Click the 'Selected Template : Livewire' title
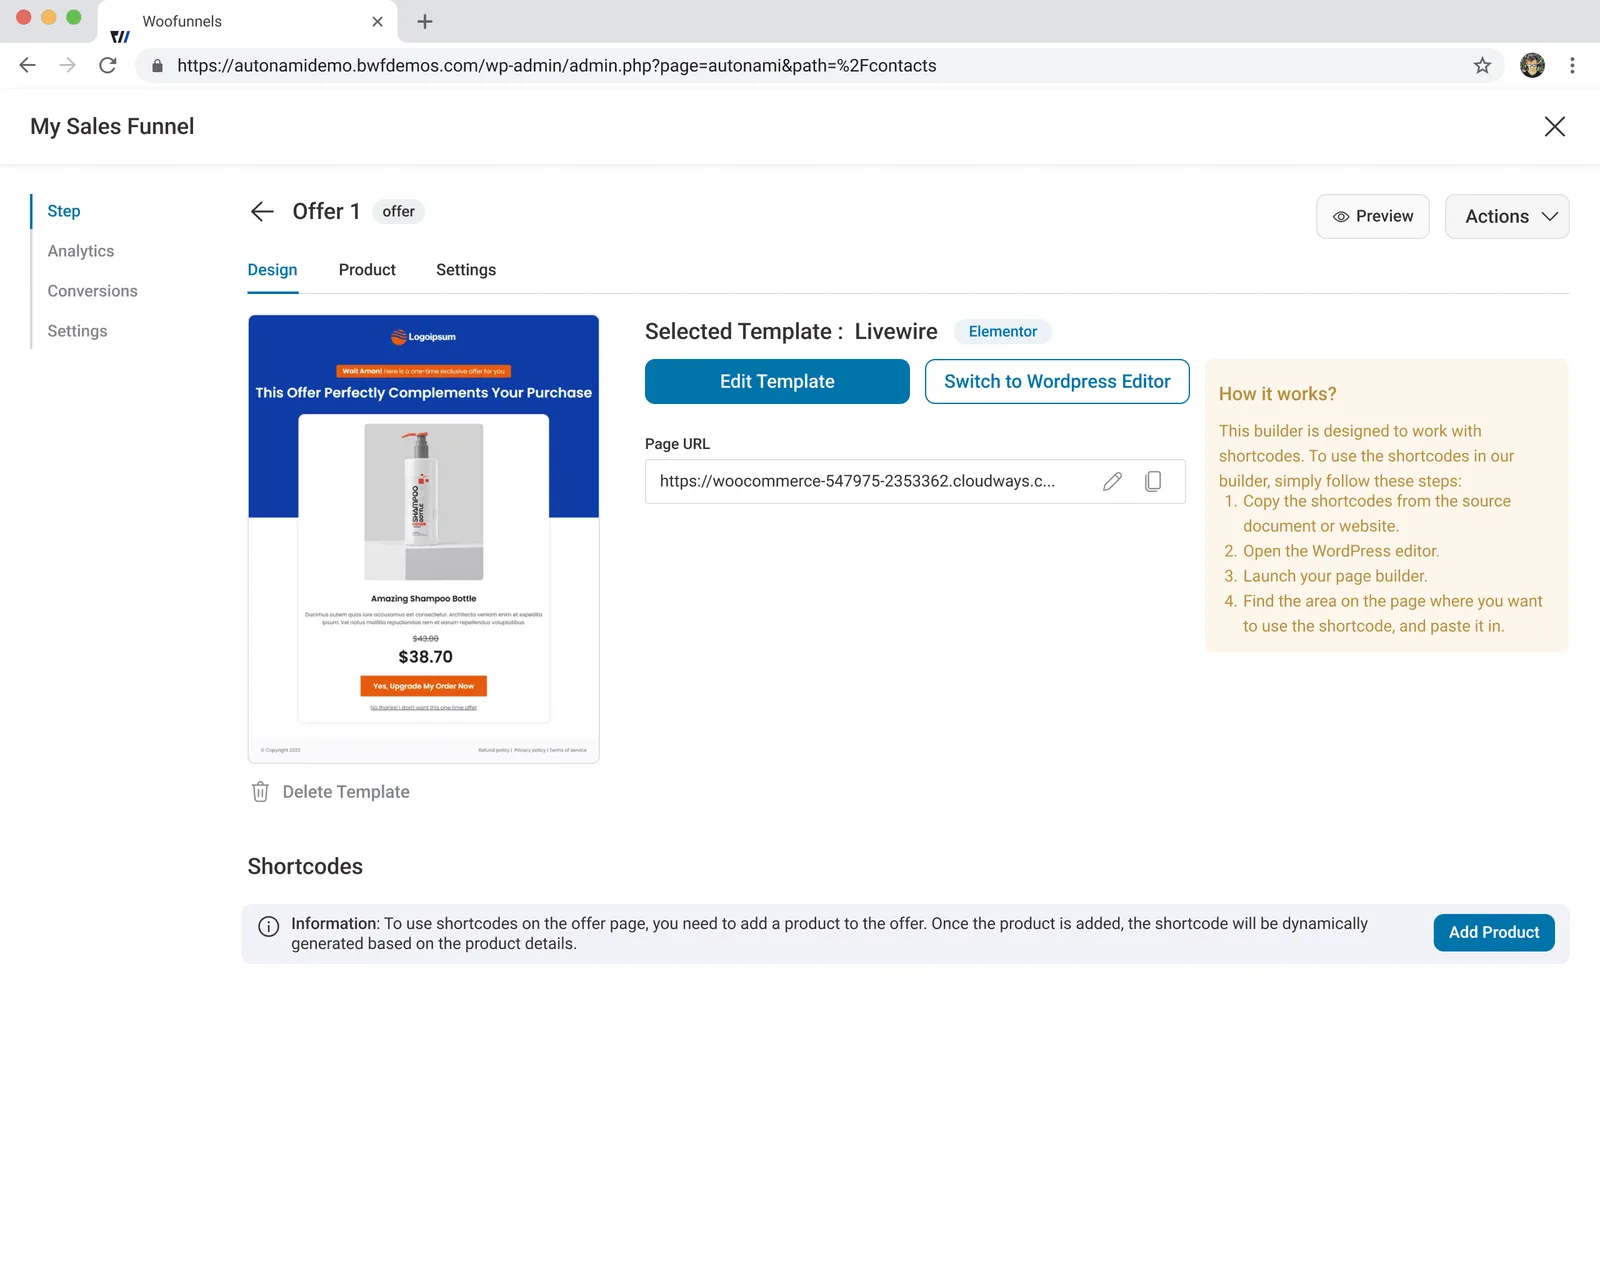 point(791,331)
